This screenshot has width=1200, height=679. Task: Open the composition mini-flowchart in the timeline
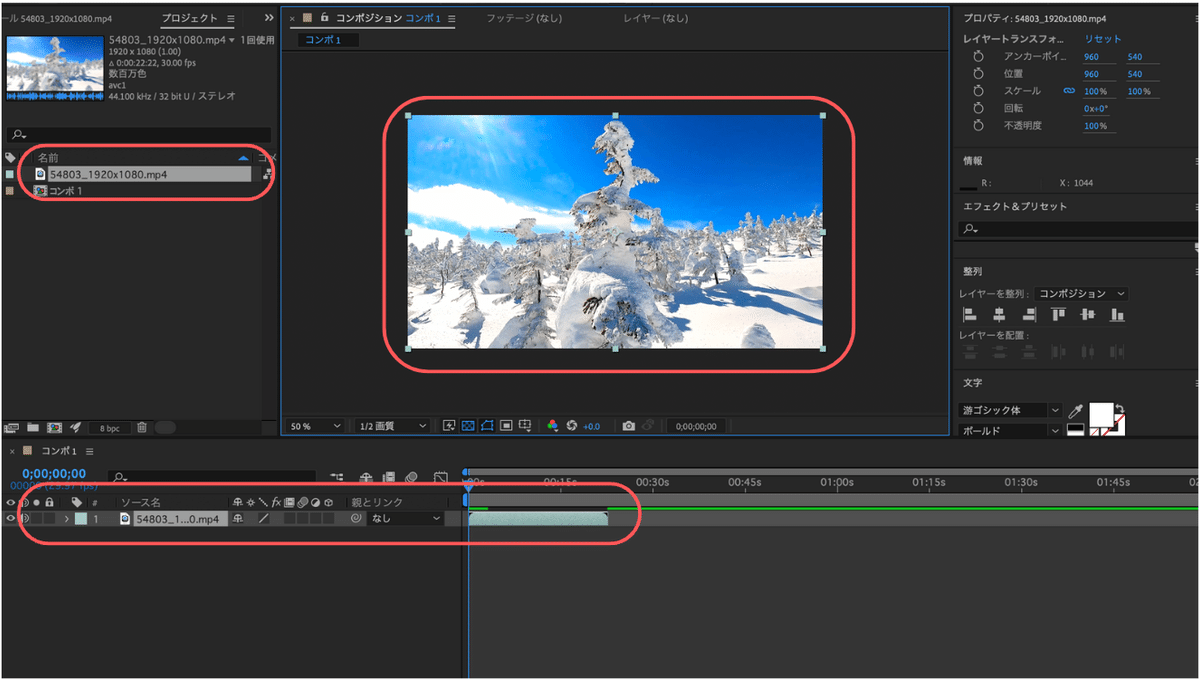(x=337, y=477)
